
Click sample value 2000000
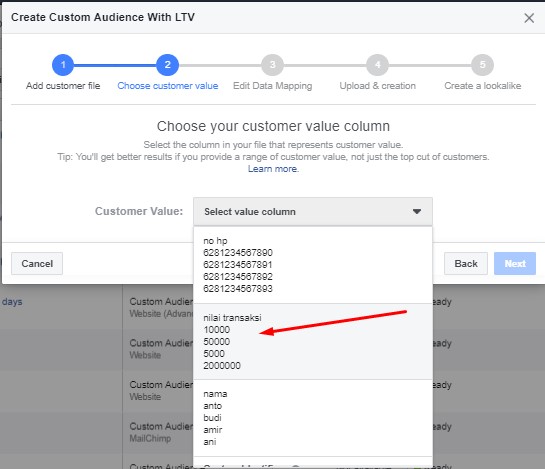point(222,366)
